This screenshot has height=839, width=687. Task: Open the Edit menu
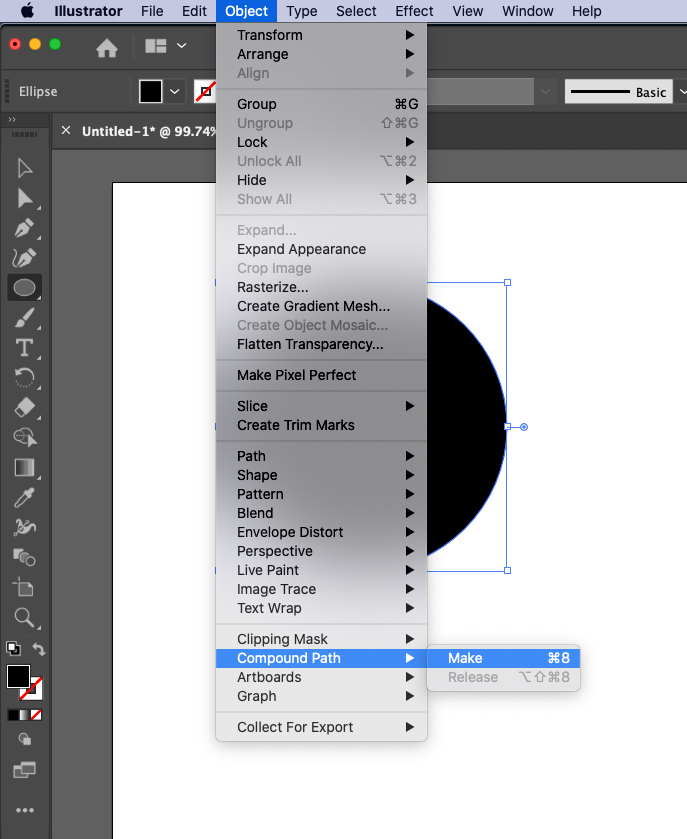194,11
